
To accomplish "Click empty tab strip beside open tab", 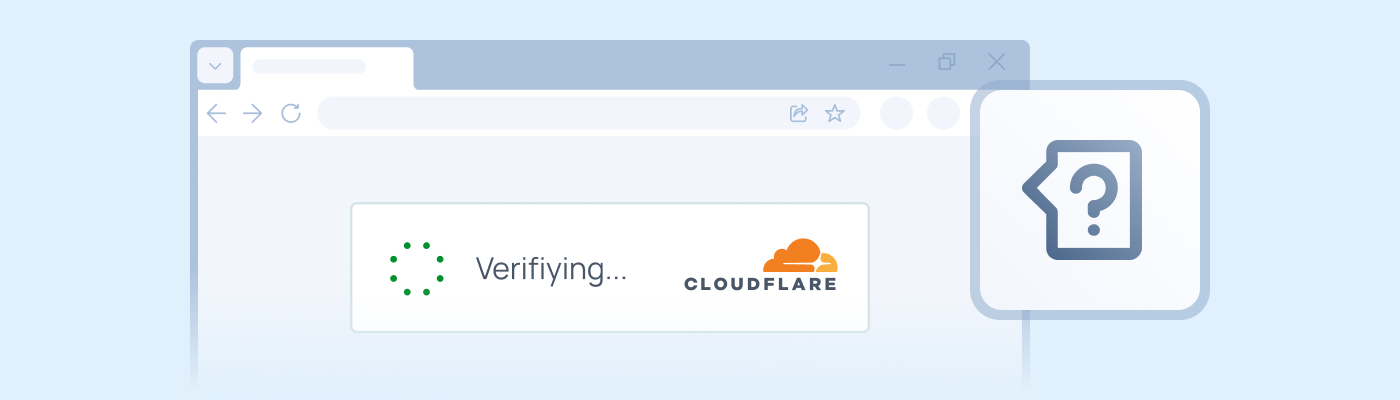I will (x=640, y=65).
